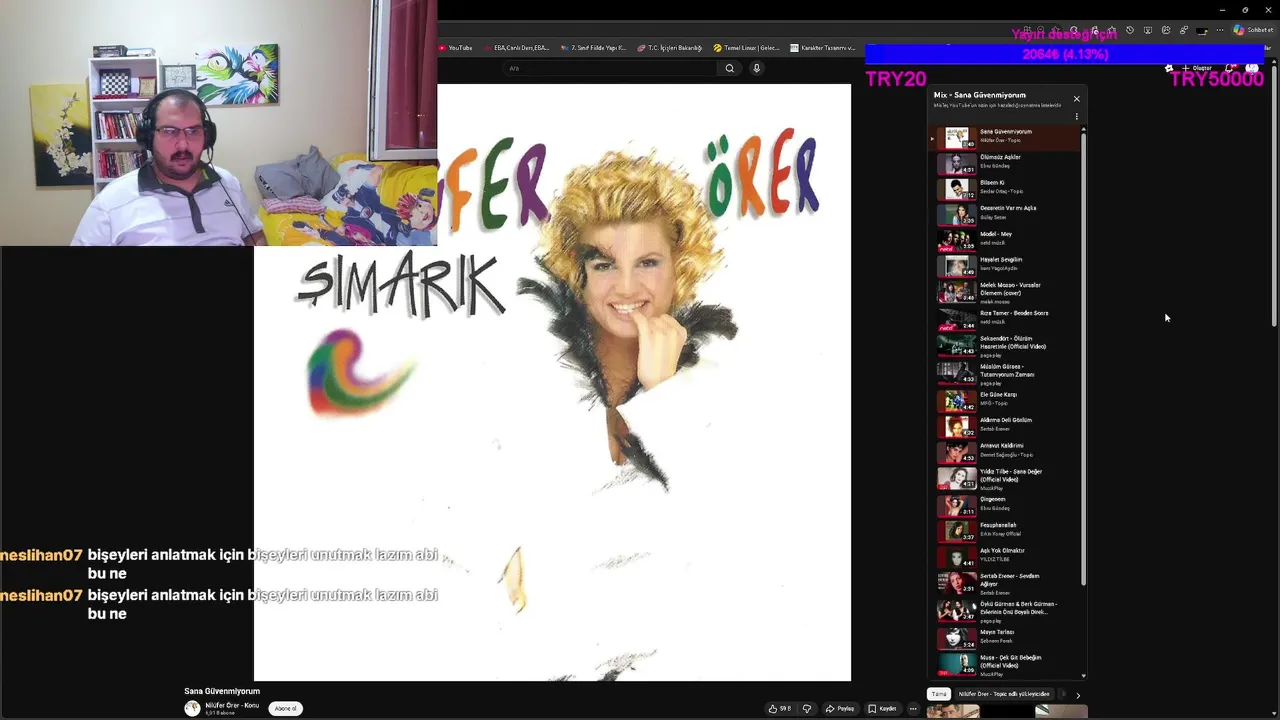Select Musa - Çek Git Bebeğim item
The image size is (1280, 720).
point(1005,664)
